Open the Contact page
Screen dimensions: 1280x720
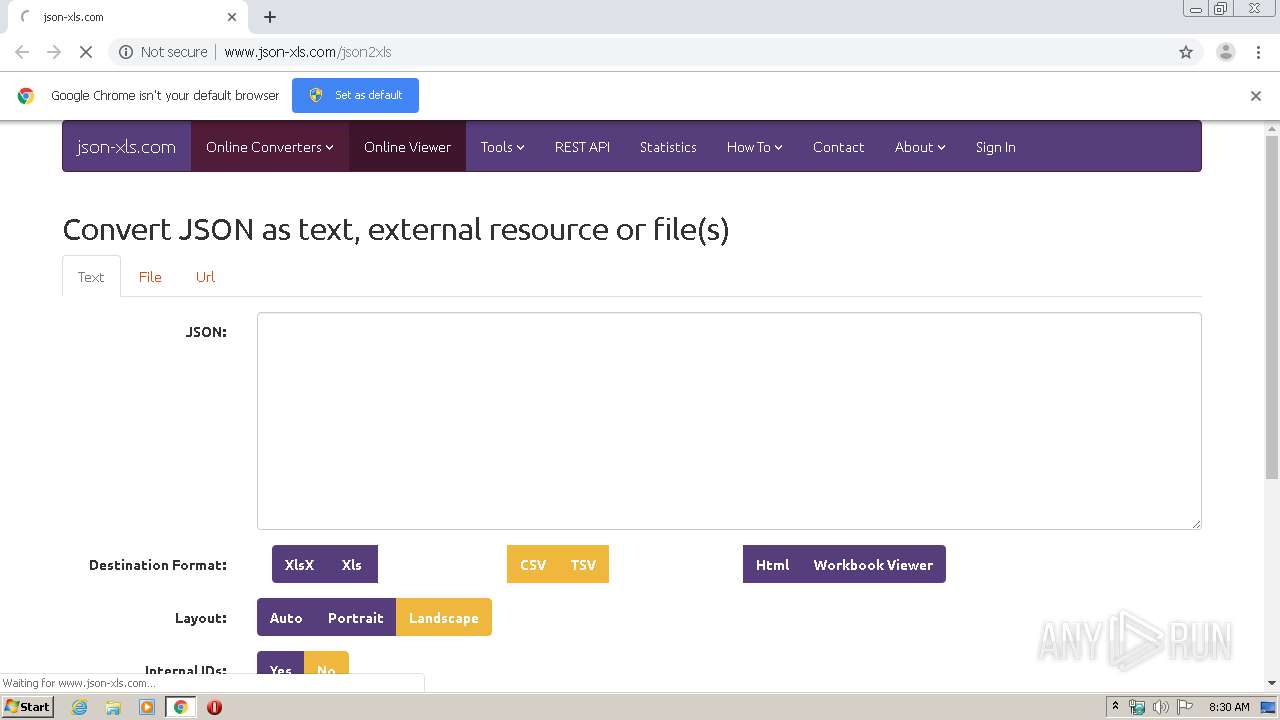pyautogui.click(x=838, y=147)
